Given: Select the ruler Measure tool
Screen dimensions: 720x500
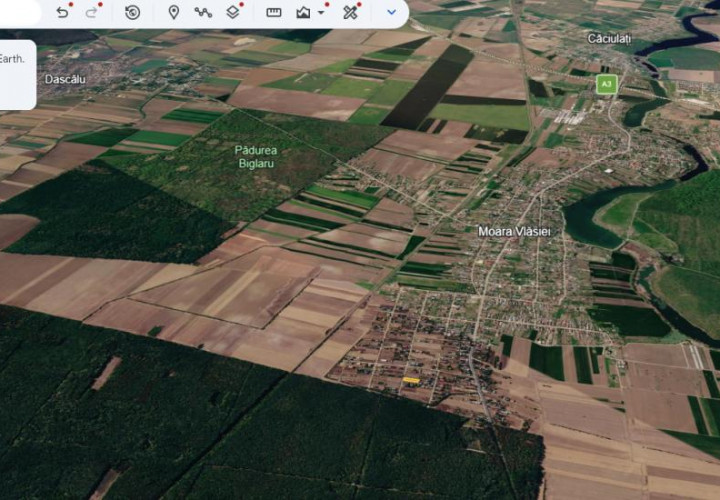Looking at the screenshot, I should pyautogui.click(x=274, y=12).
